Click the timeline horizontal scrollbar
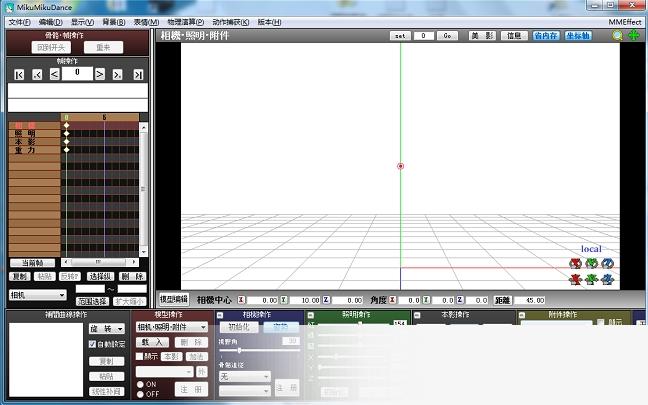 click(100, 262)
